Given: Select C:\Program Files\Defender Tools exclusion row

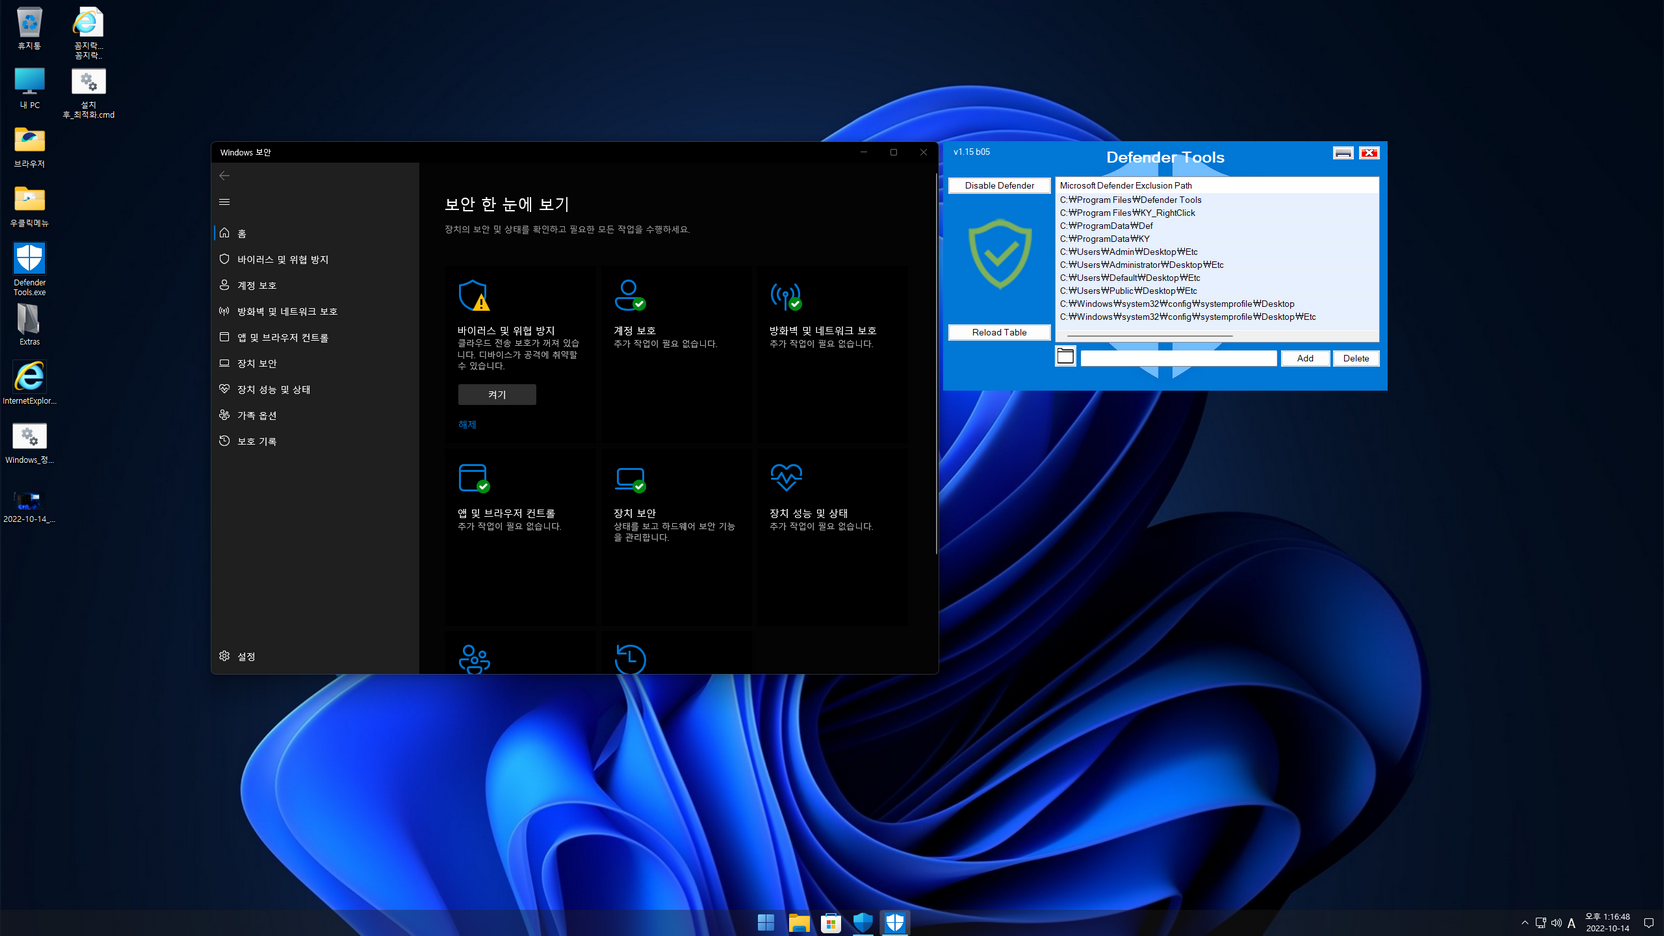Looking at the screenshot, I should (1217, 200).
